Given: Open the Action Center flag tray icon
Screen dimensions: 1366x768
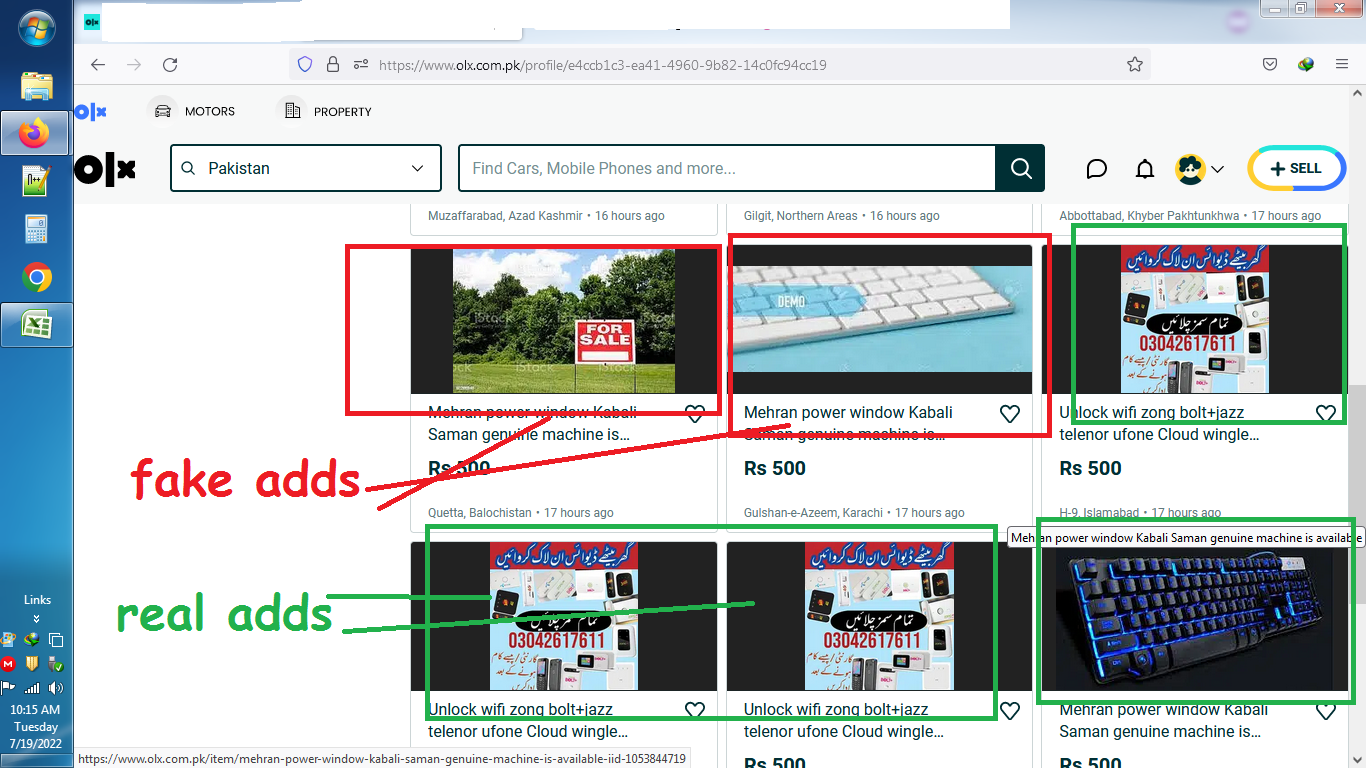Looking at the screenshot, I should pyautogui.click(x=9, y=688).
